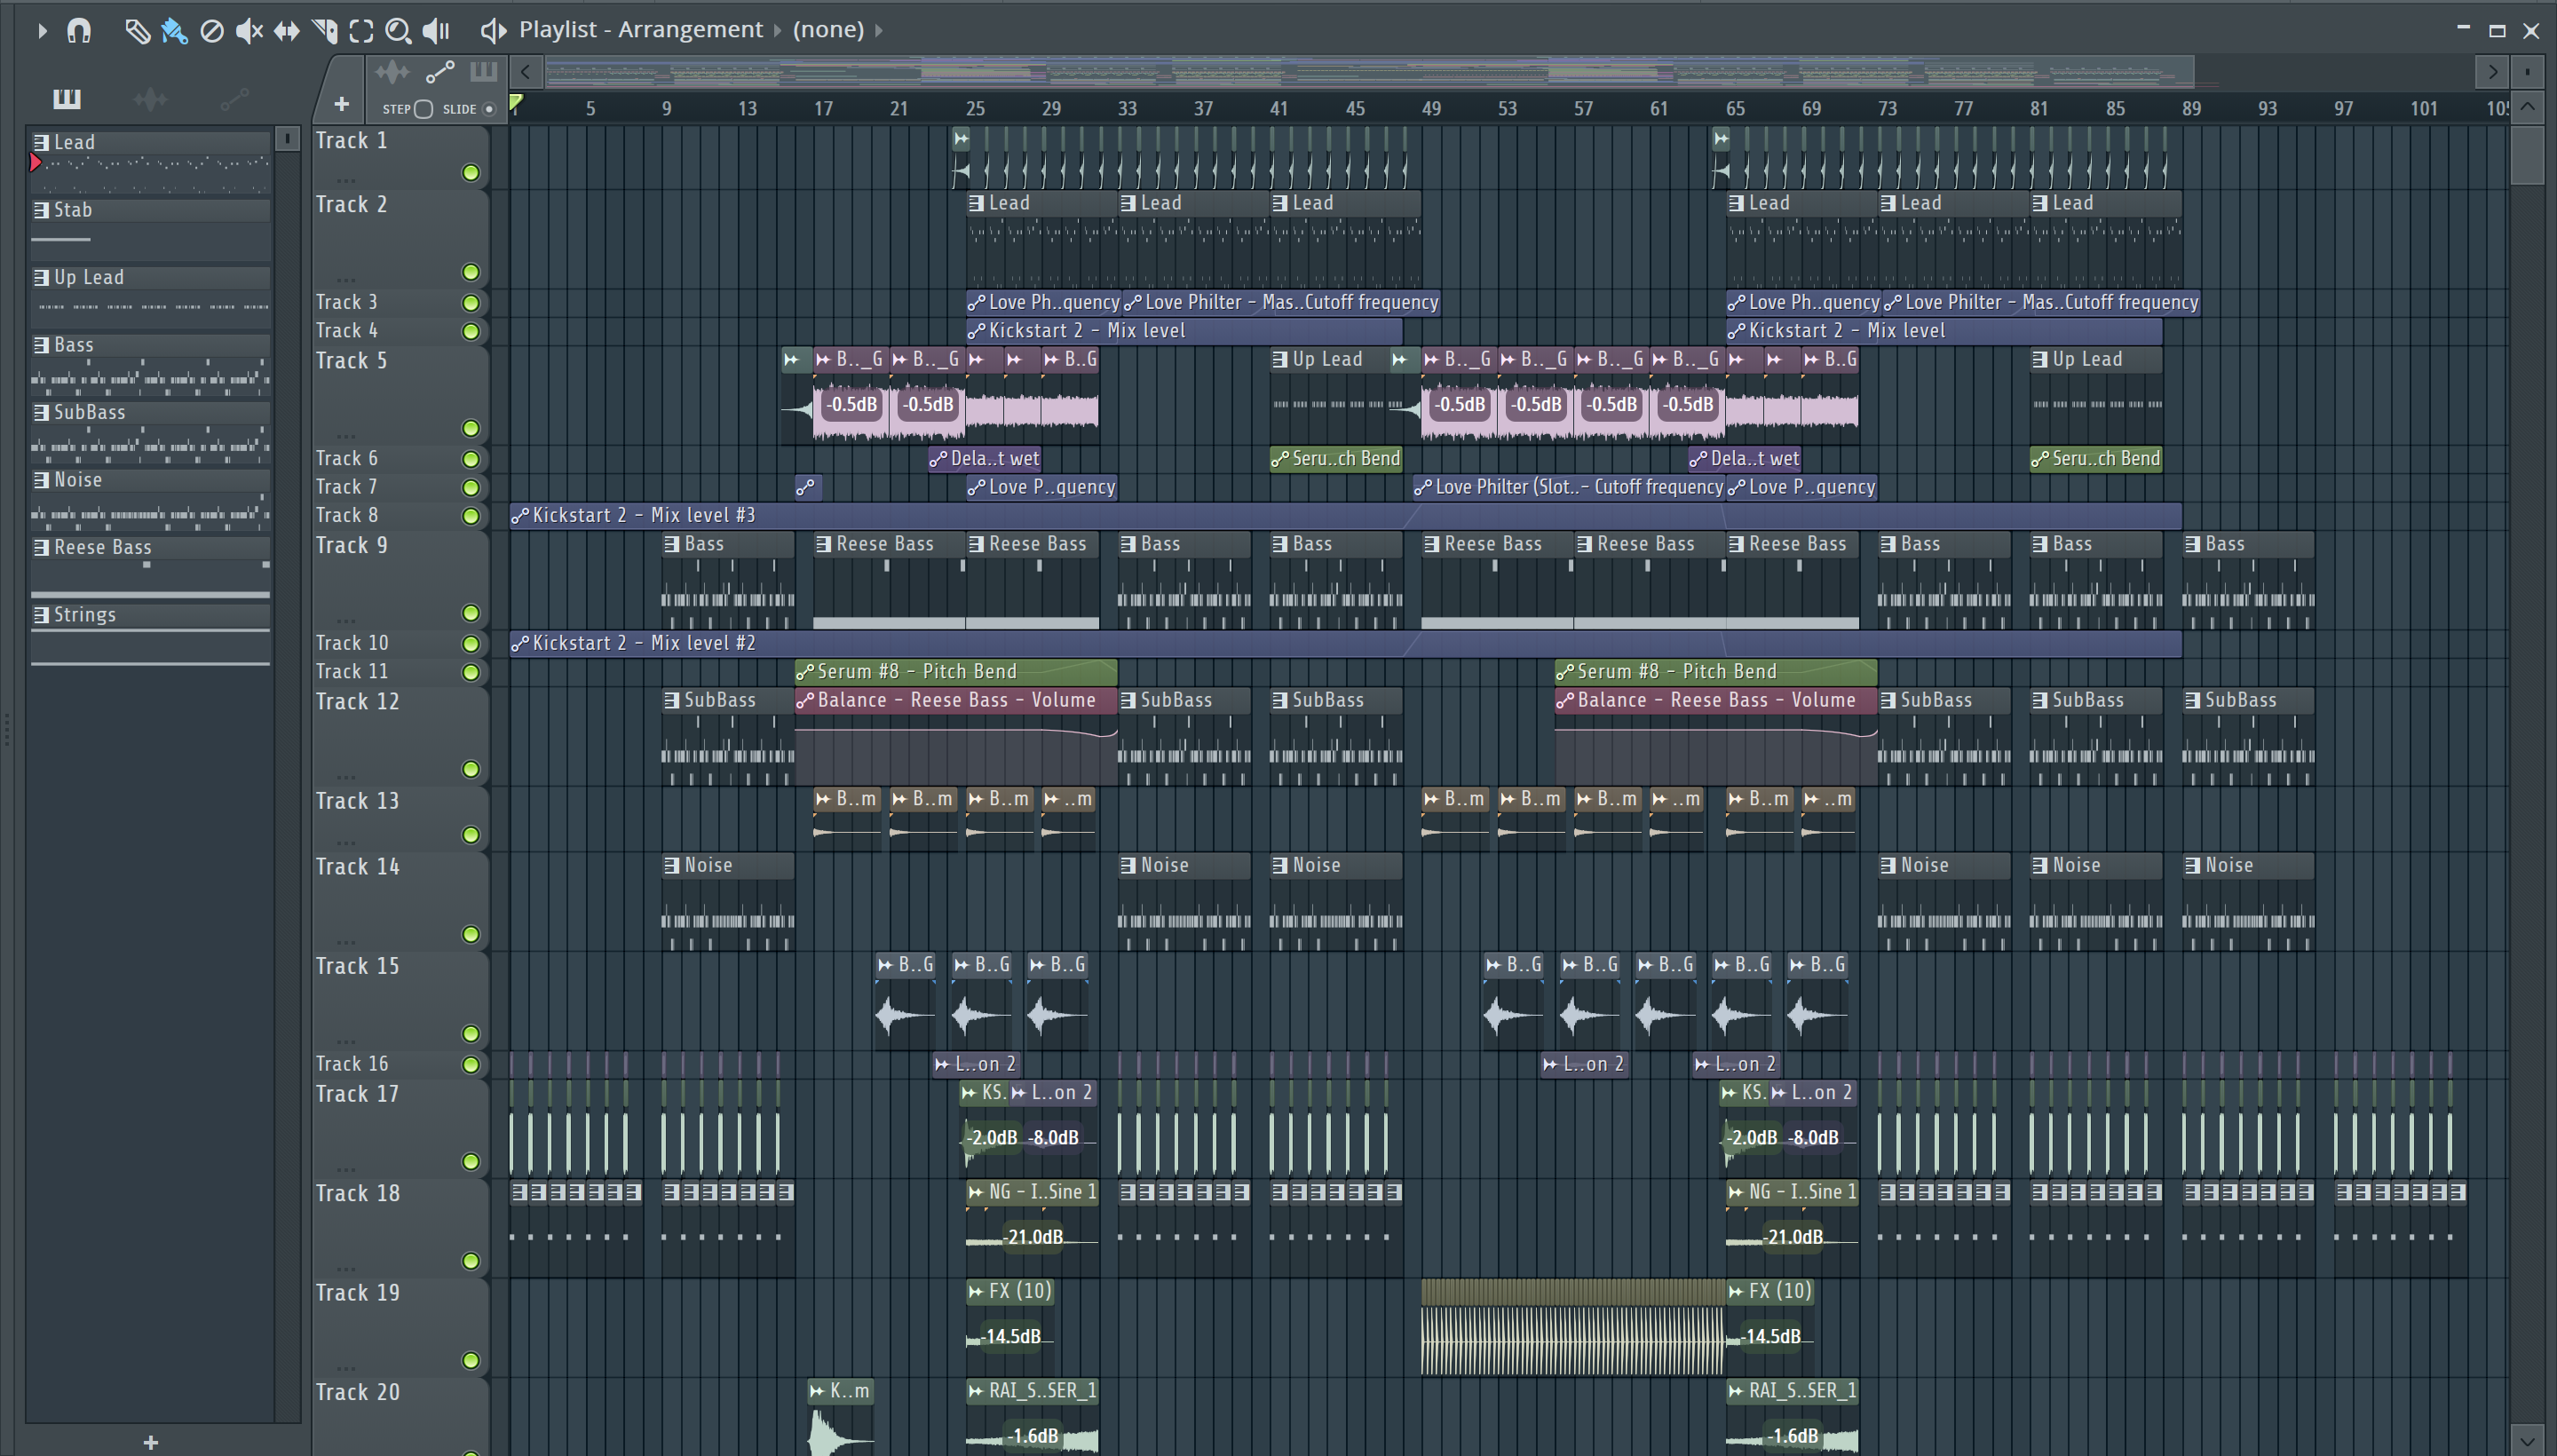Viewport: 2557px width, 1456px height.
Task: Select the Mute tool speaker icon
Action: tap(248, 31)
